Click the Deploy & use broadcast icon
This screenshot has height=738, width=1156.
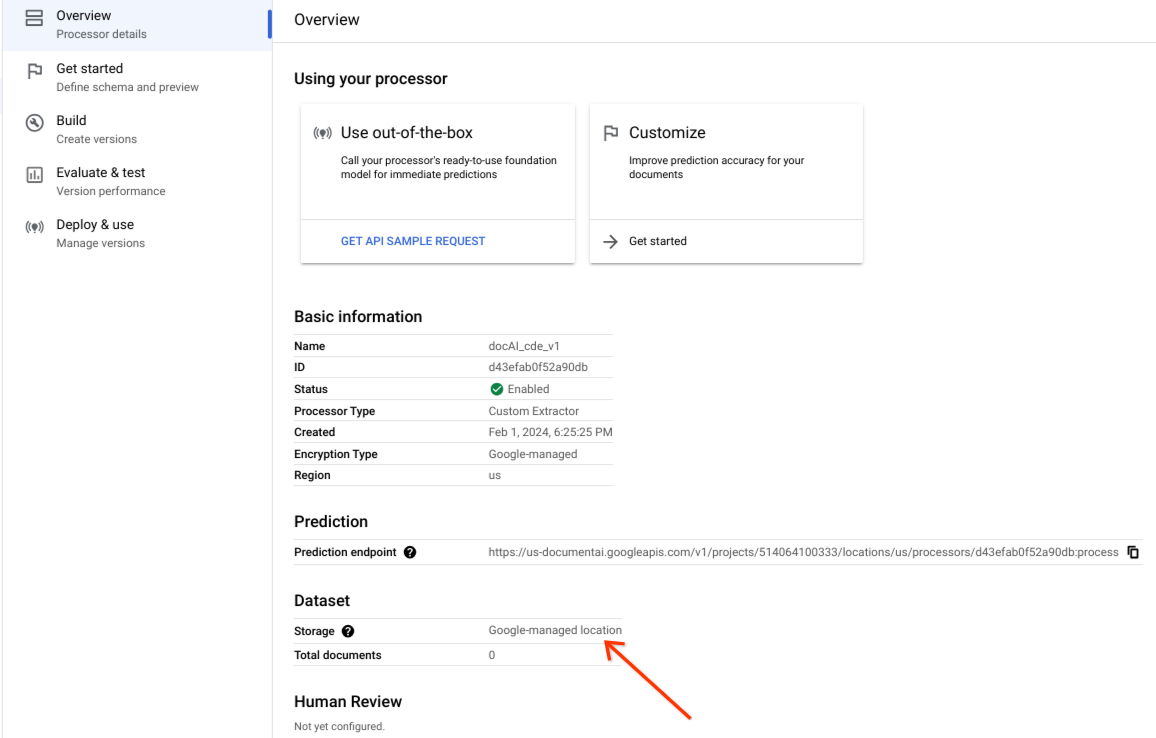[x=34, y=227]
